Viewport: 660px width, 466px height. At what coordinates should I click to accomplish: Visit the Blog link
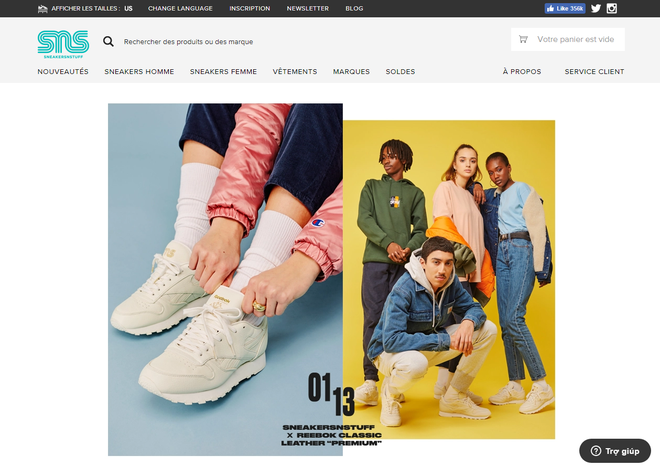354,8
